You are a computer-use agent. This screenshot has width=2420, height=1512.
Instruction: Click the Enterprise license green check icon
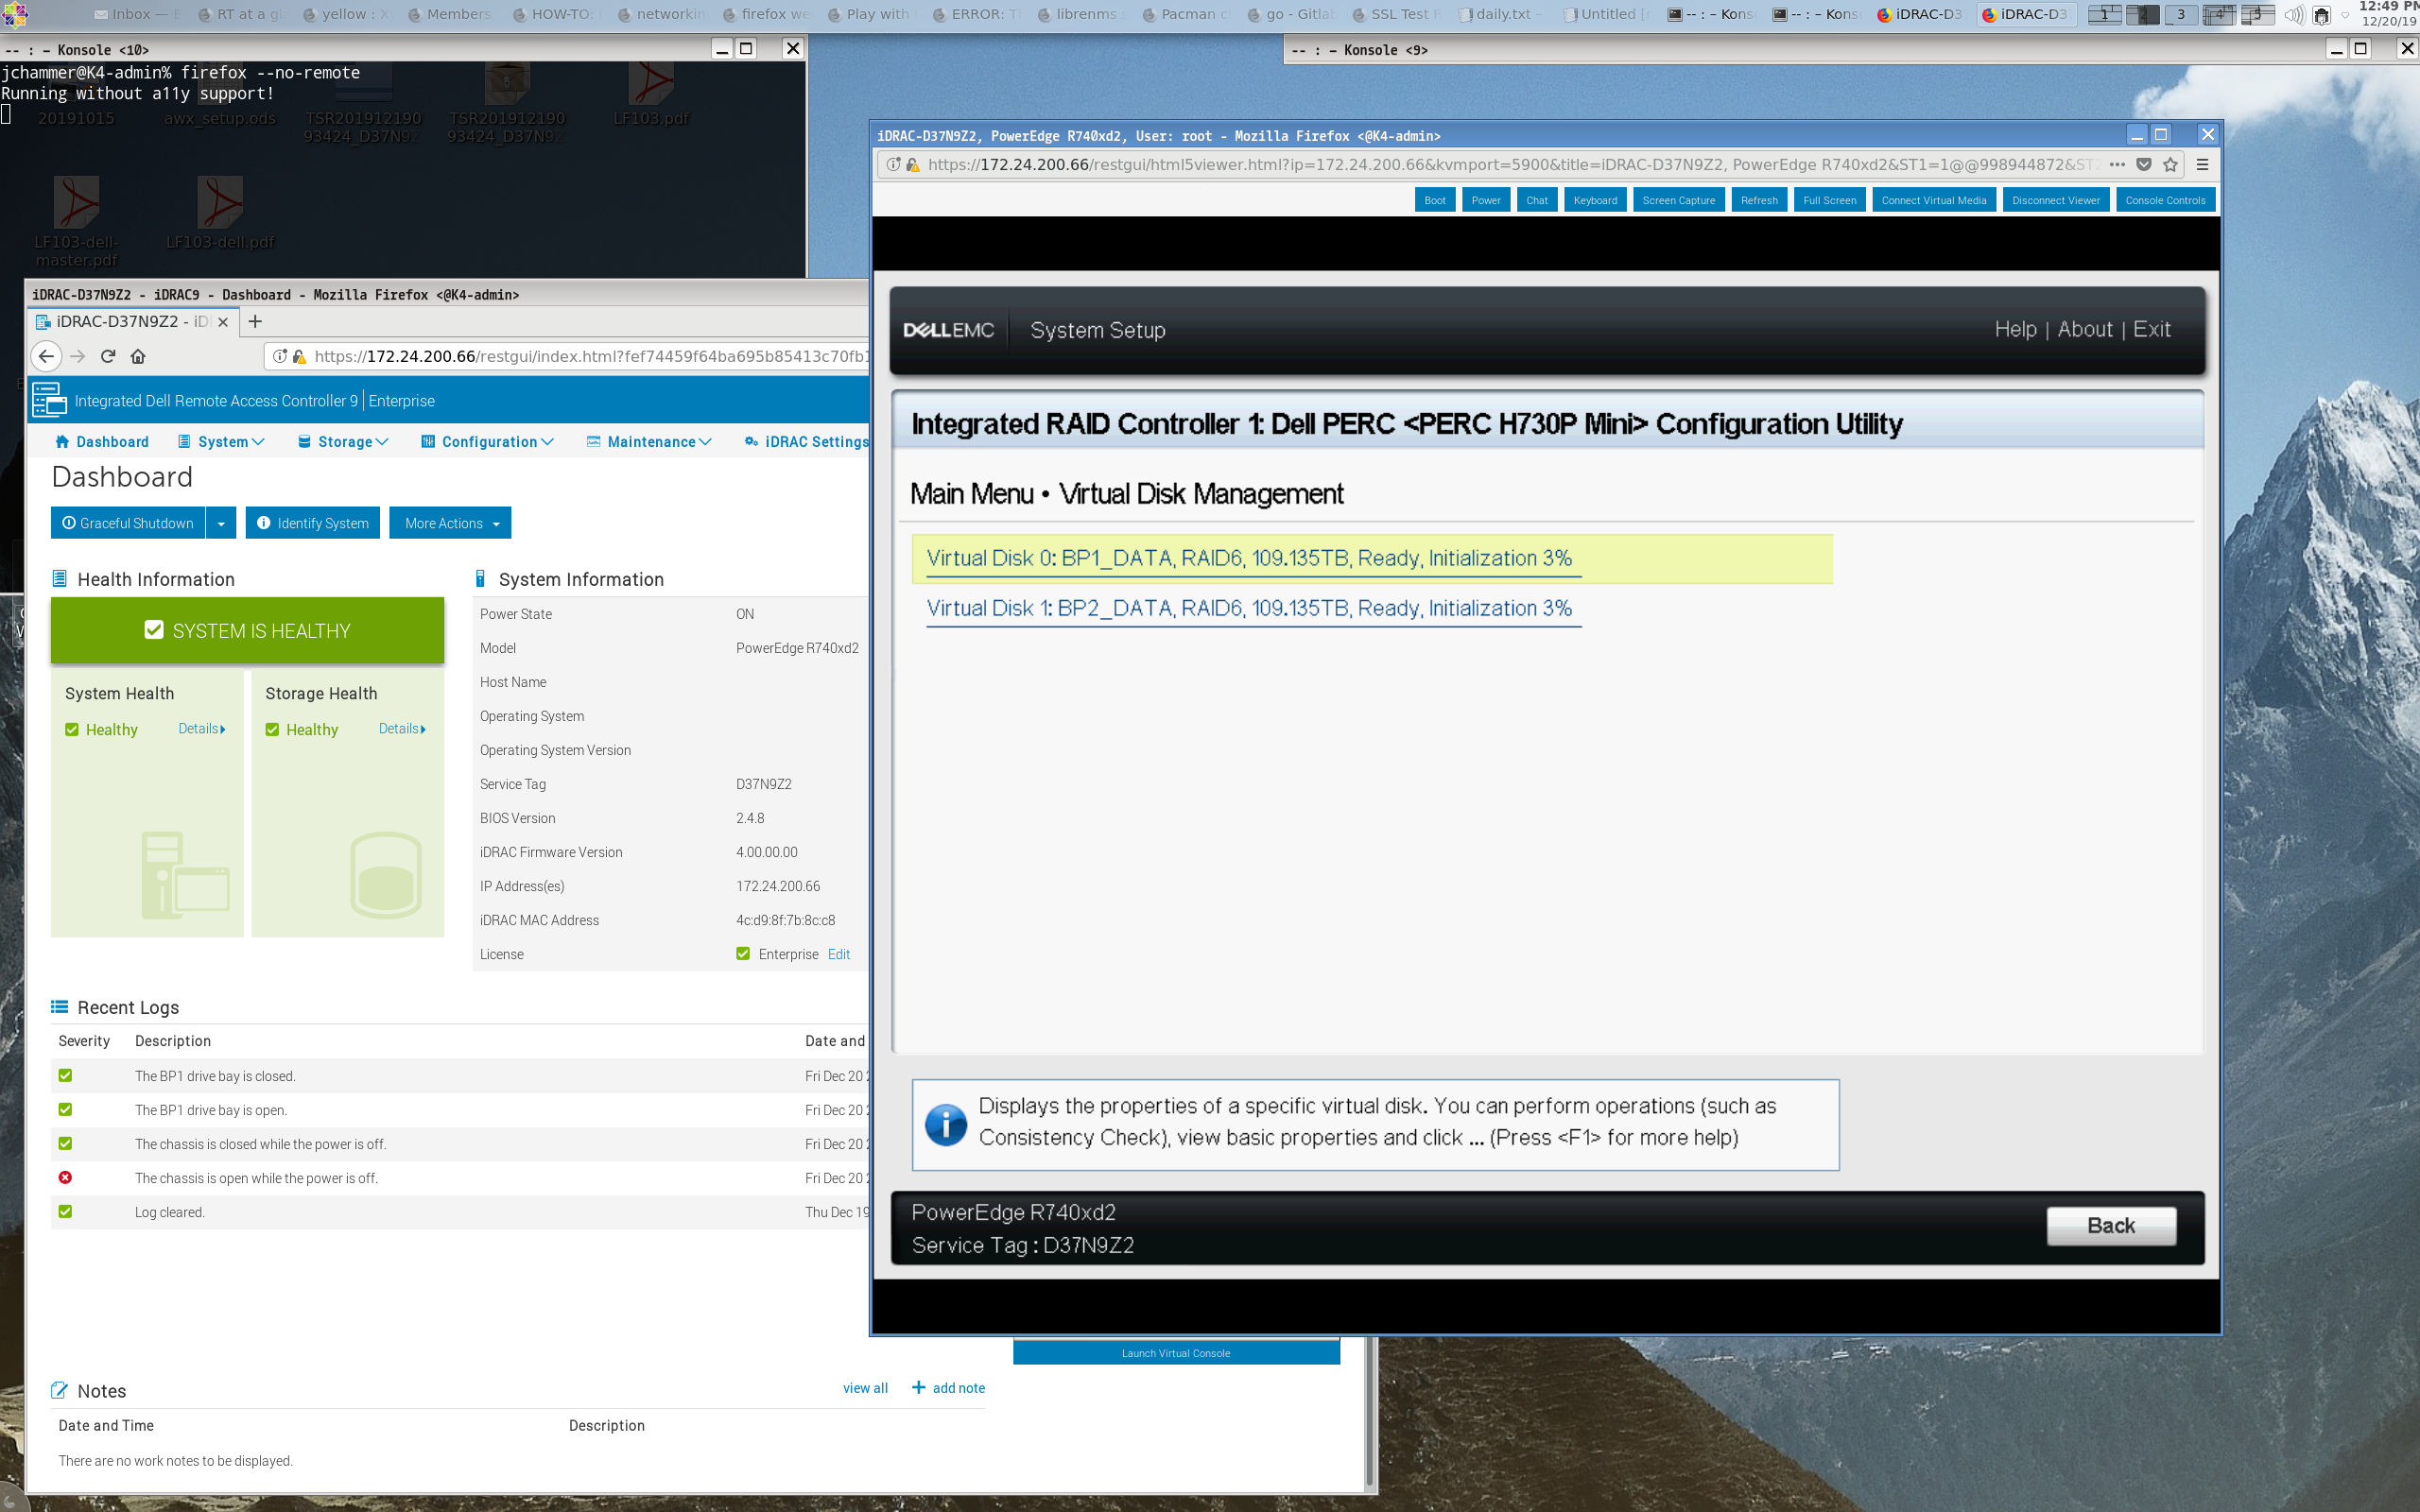coord(743,953)
